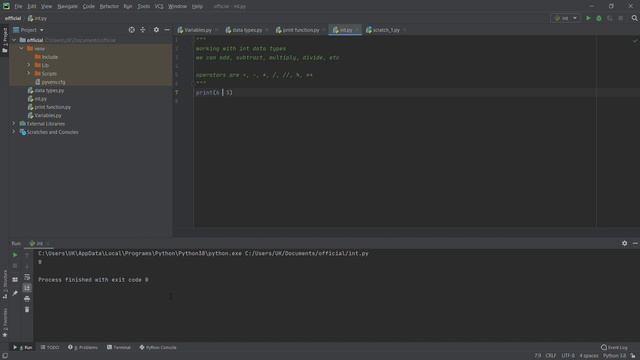Viewport: 640px width, 360px height.
Task: Click the locate/select opened file icon
Action: tap(131, 30)
